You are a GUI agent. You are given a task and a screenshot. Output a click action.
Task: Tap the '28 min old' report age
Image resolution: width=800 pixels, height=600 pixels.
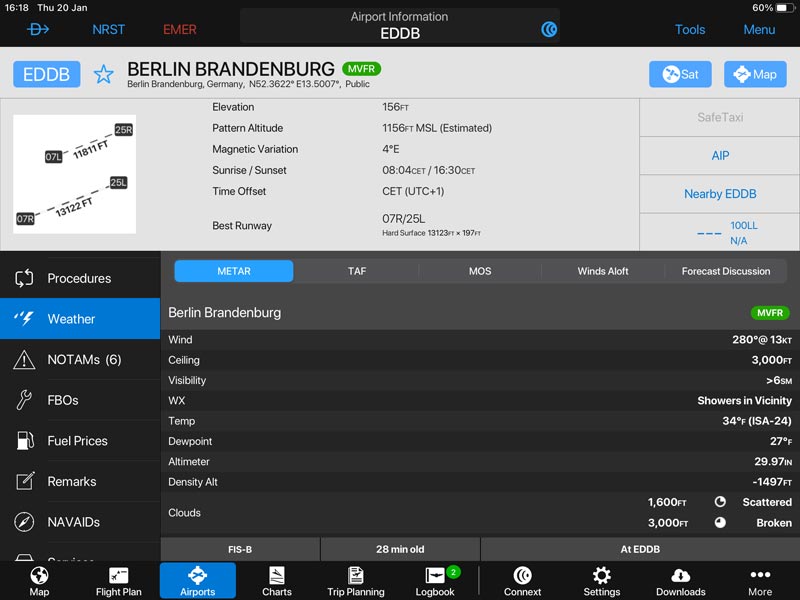tap(400, 549)
